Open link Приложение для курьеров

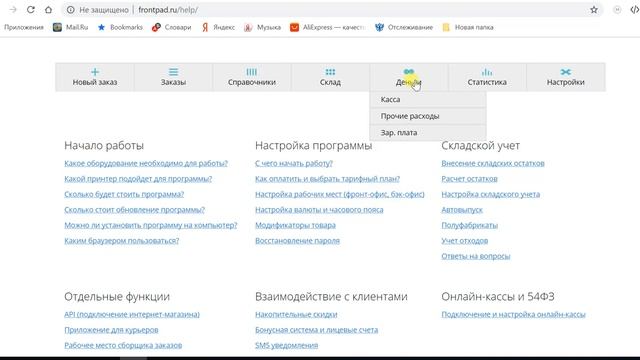(x=111, y=330)
